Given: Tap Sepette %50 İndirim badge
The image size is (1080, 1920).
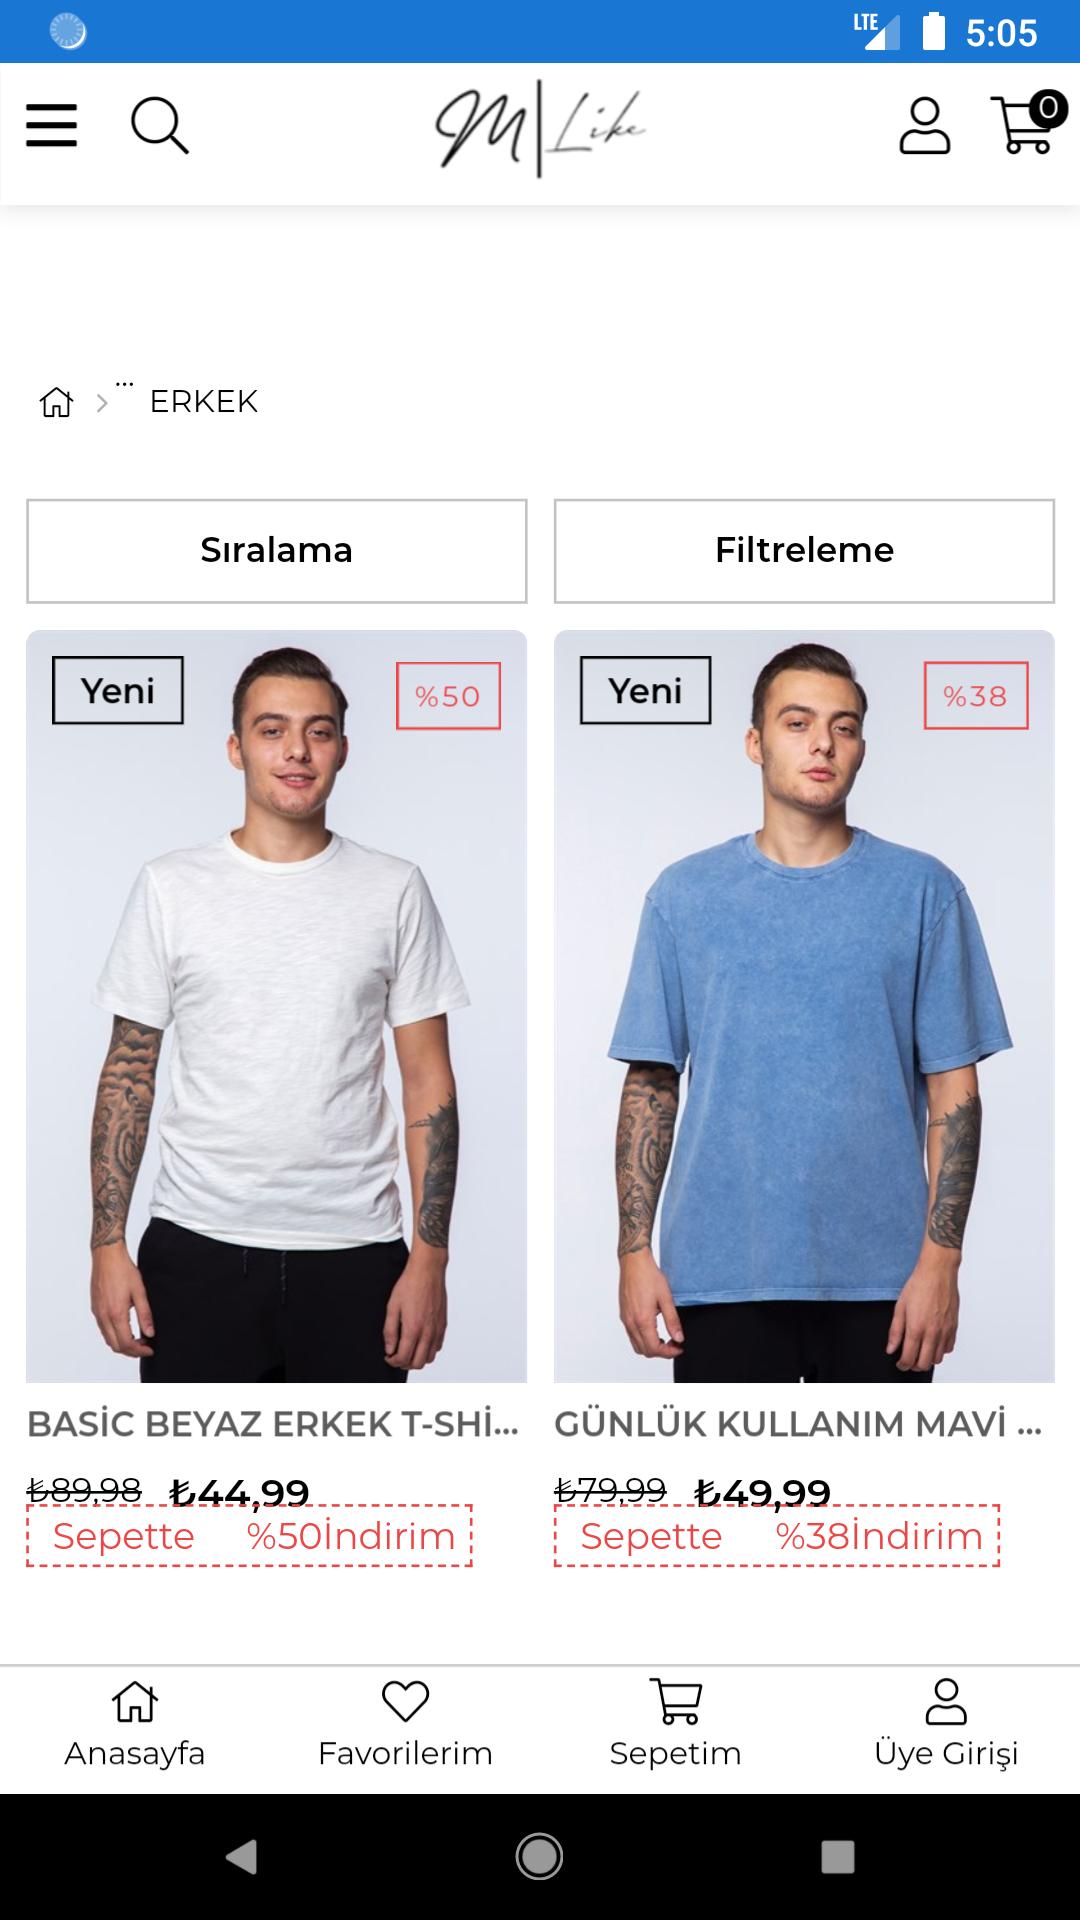Looking at the screenshot, I should tap(250, 1536).
